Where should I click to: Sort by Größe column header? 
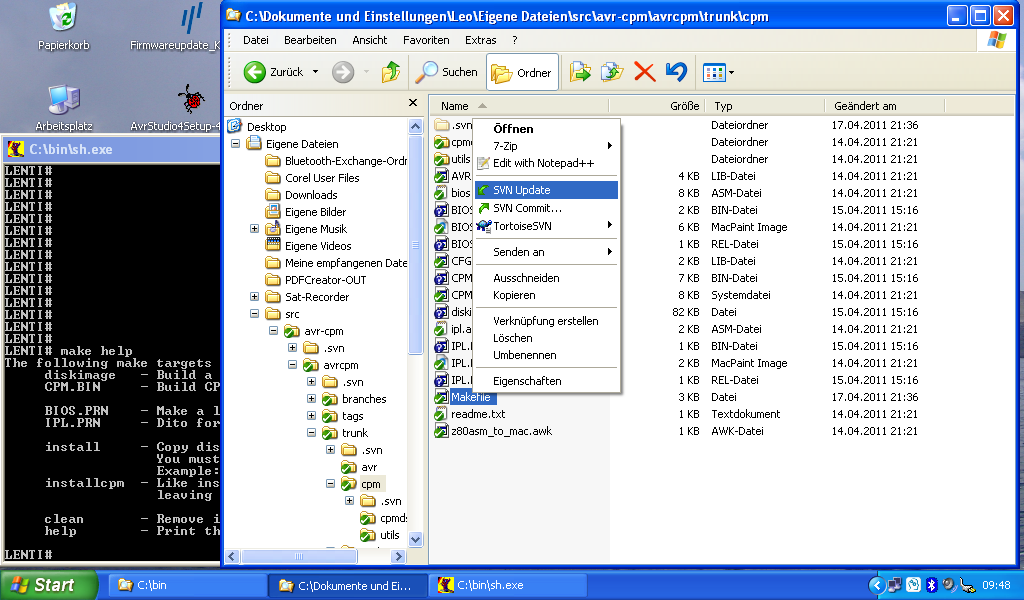(657, 106)
